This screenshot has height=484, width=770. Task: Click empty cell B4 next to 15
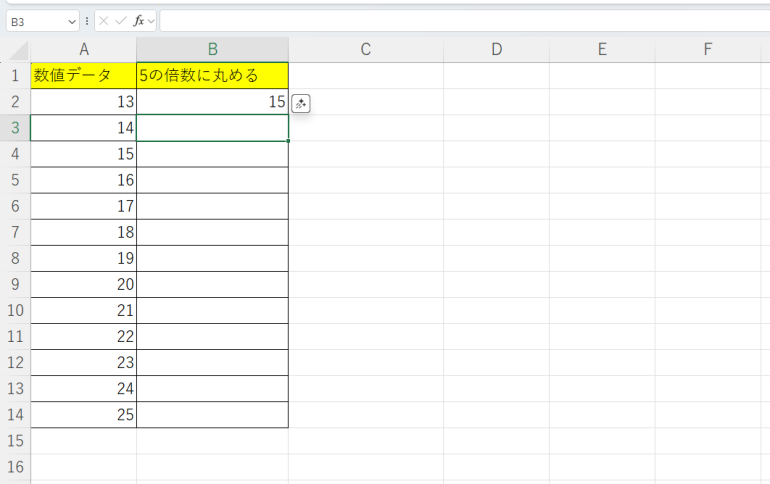pyautogui.click(x=212, y=154)
